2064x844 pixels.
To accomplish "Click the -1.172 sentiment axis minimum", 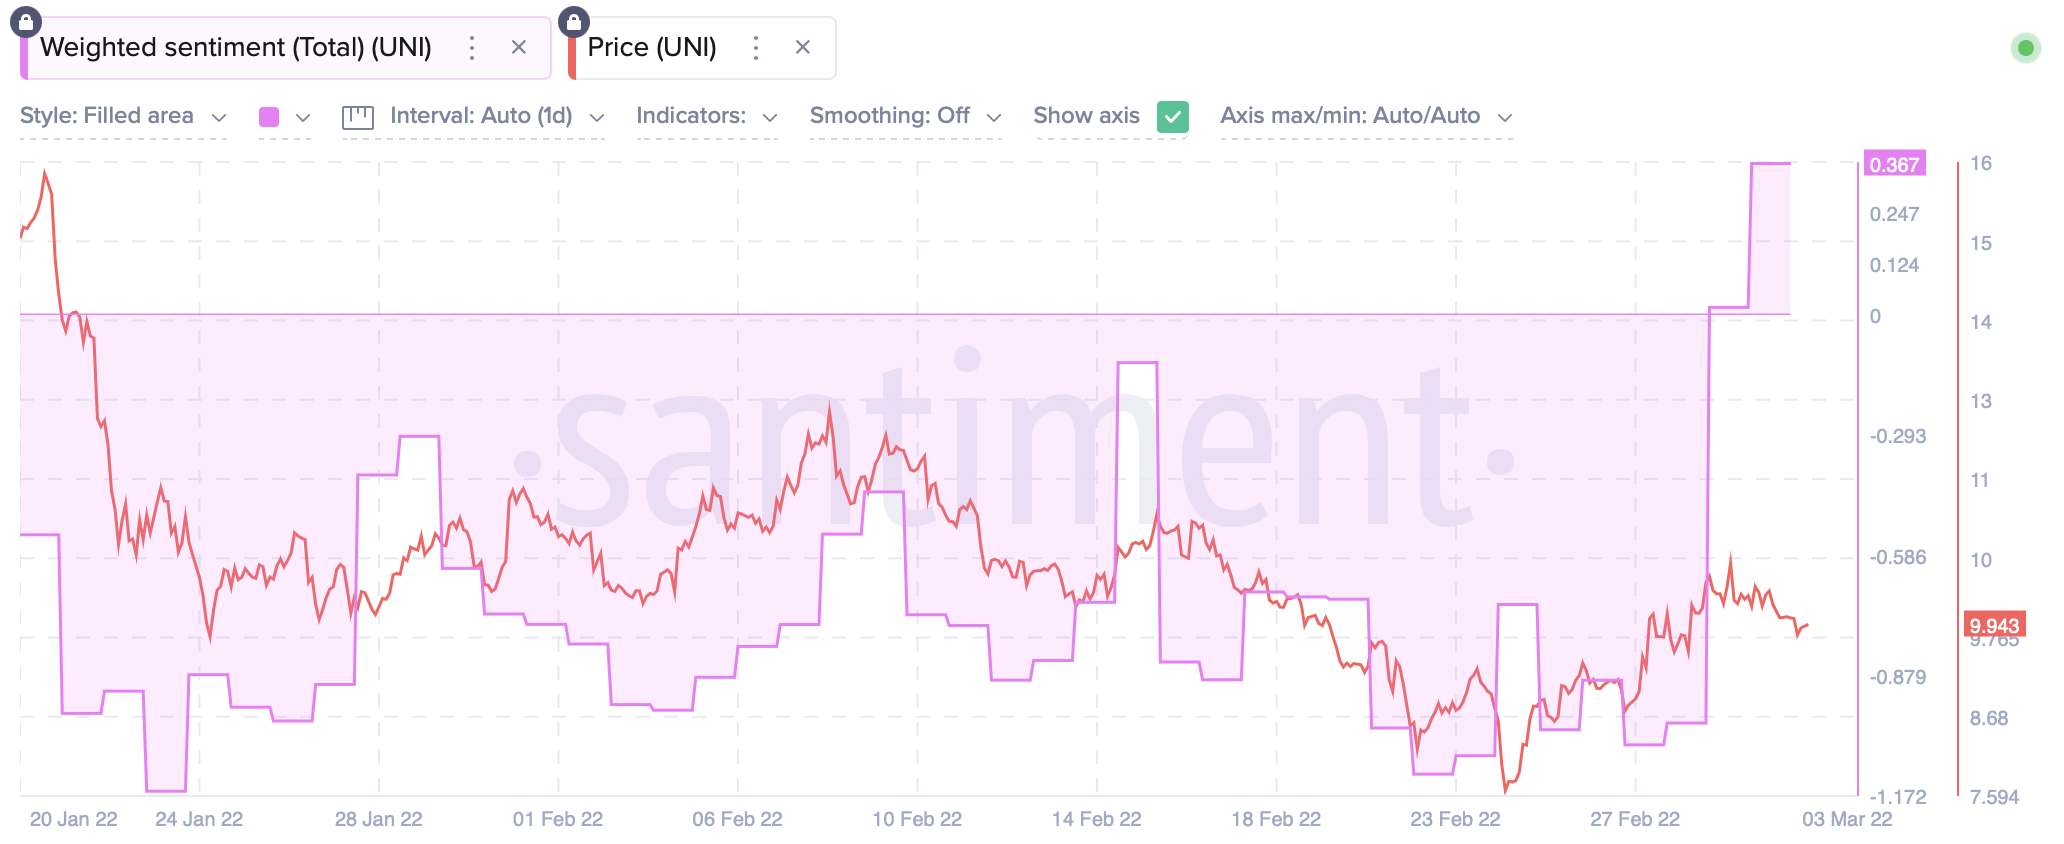I will (1898, 797).
